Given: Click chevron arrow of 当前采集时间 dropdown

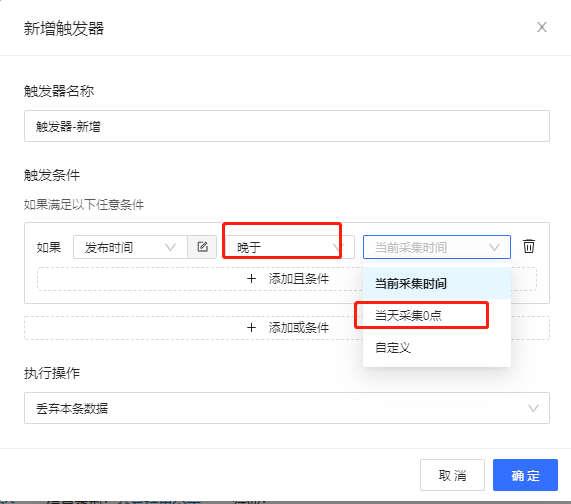Looking at the screenshot, I should click(x=494, y=248).
